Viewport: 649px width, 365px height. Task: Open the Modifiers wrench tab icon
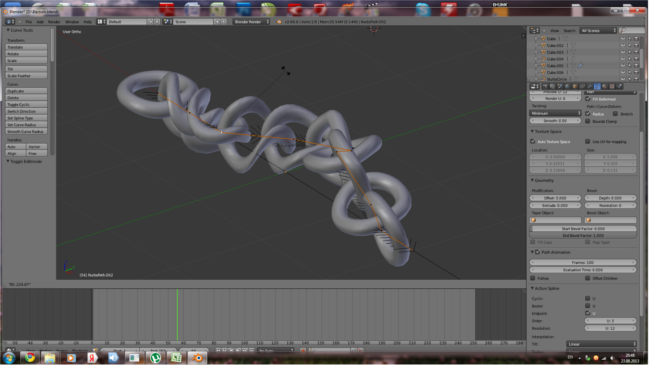(589, 86)
